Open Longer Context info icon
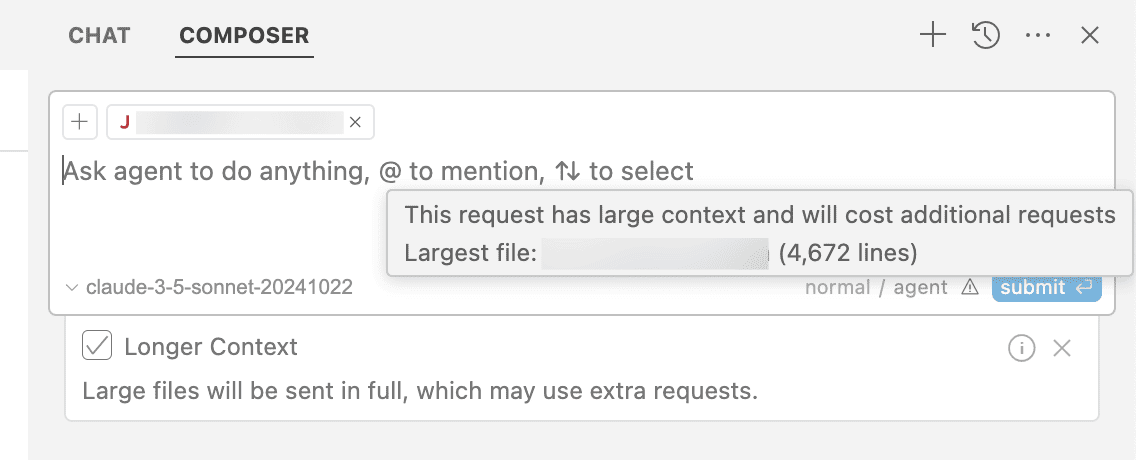The image size is (1136, 460). pyautogui.click(x=1022, y=348)
